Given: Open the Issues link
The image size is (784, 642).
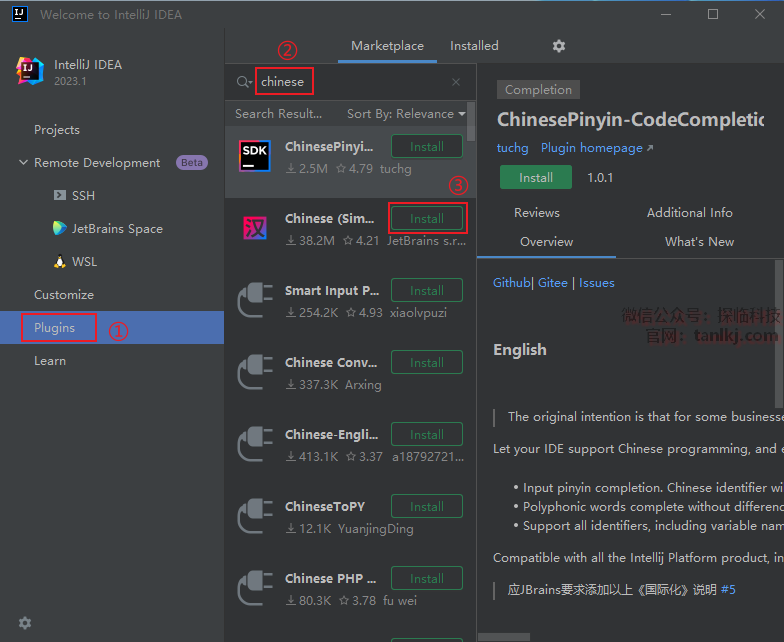Looking at the screenshot, I should coord(596,282).
